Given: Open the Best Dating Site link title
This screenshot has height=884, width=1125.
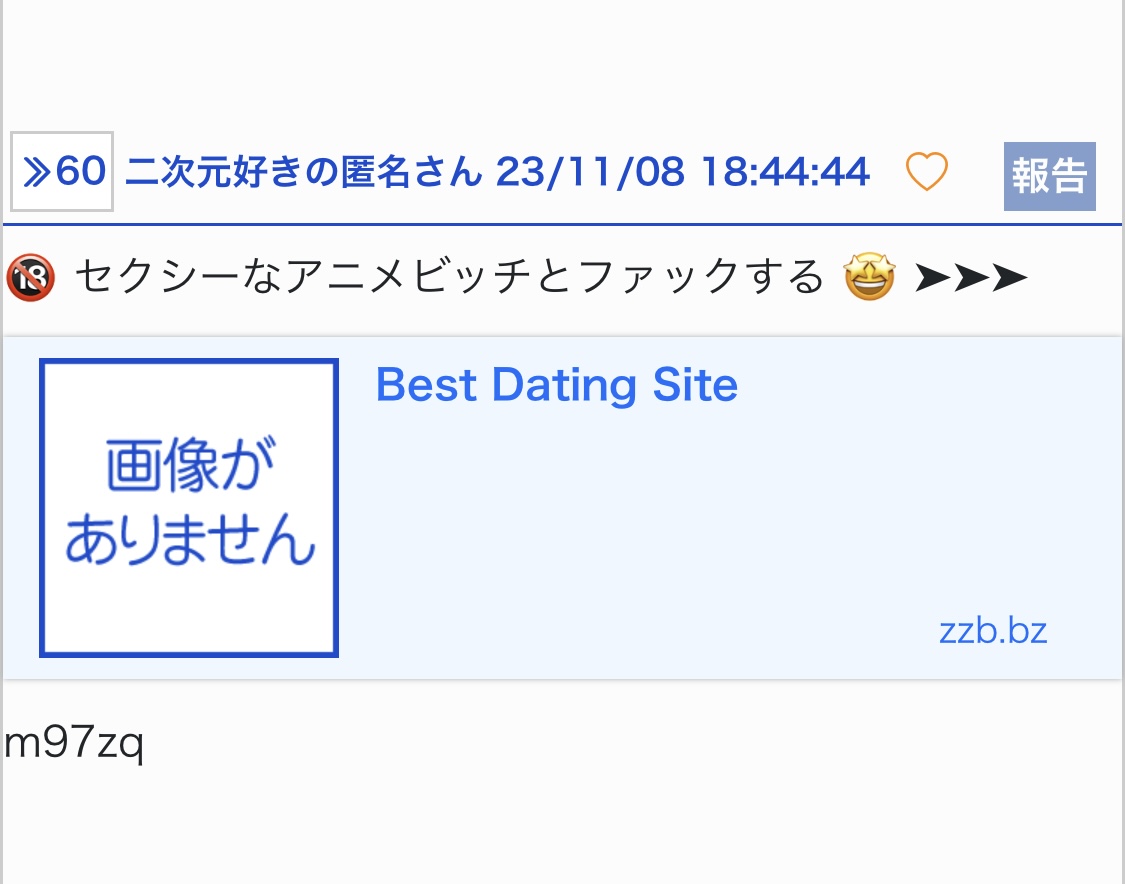Looking at the screenshot, I should [x=556, y=385].
